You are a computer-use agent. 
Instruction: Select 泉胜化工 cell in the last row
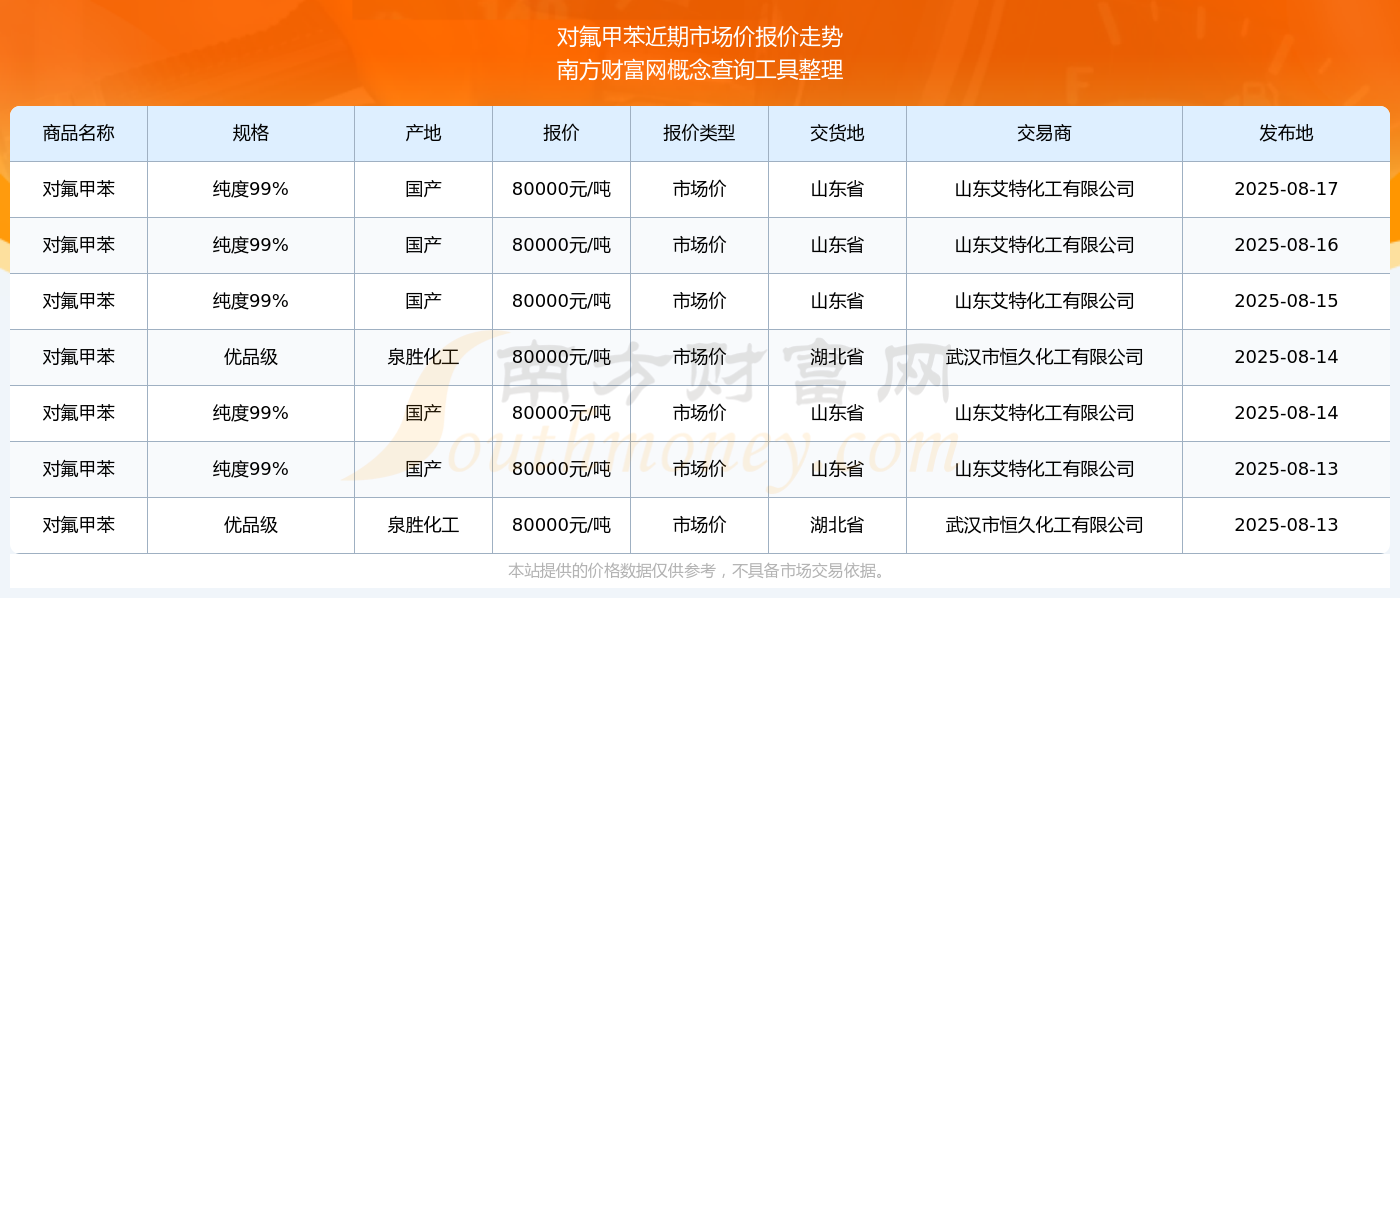[x=423, y=525]
